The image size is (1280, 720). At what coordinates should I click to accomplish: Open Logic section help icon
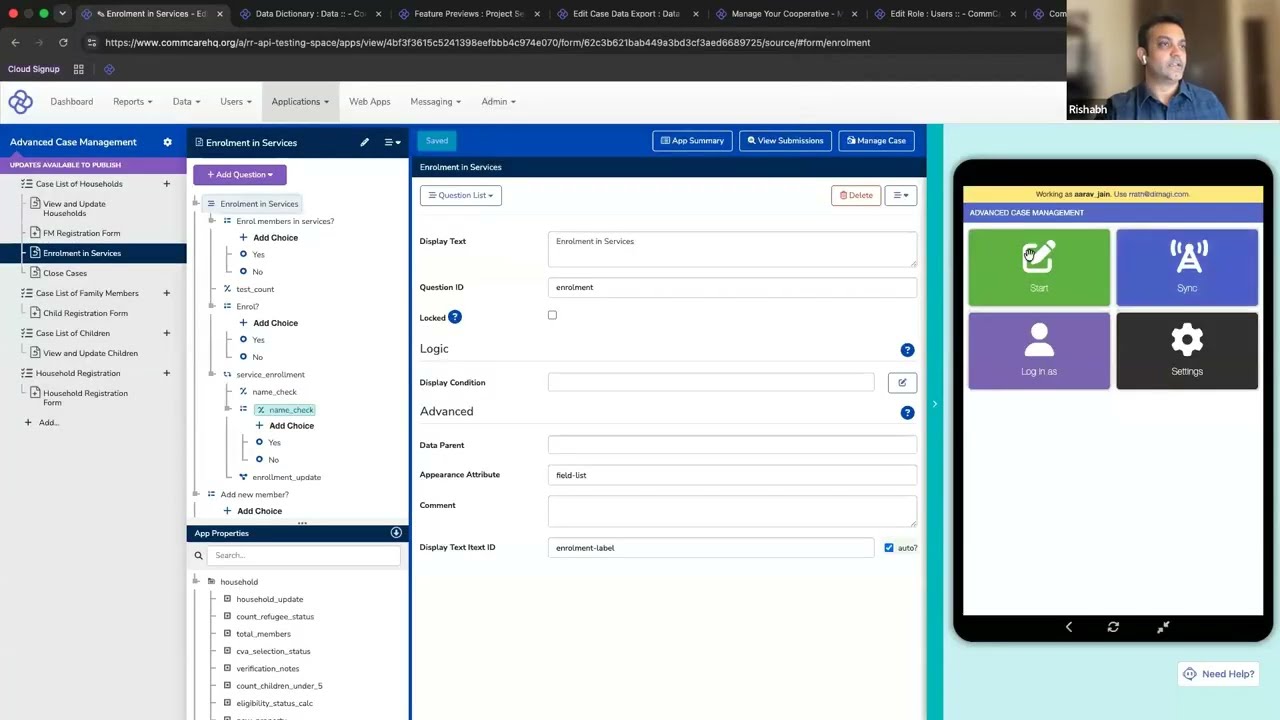click(x=907, y=350)
